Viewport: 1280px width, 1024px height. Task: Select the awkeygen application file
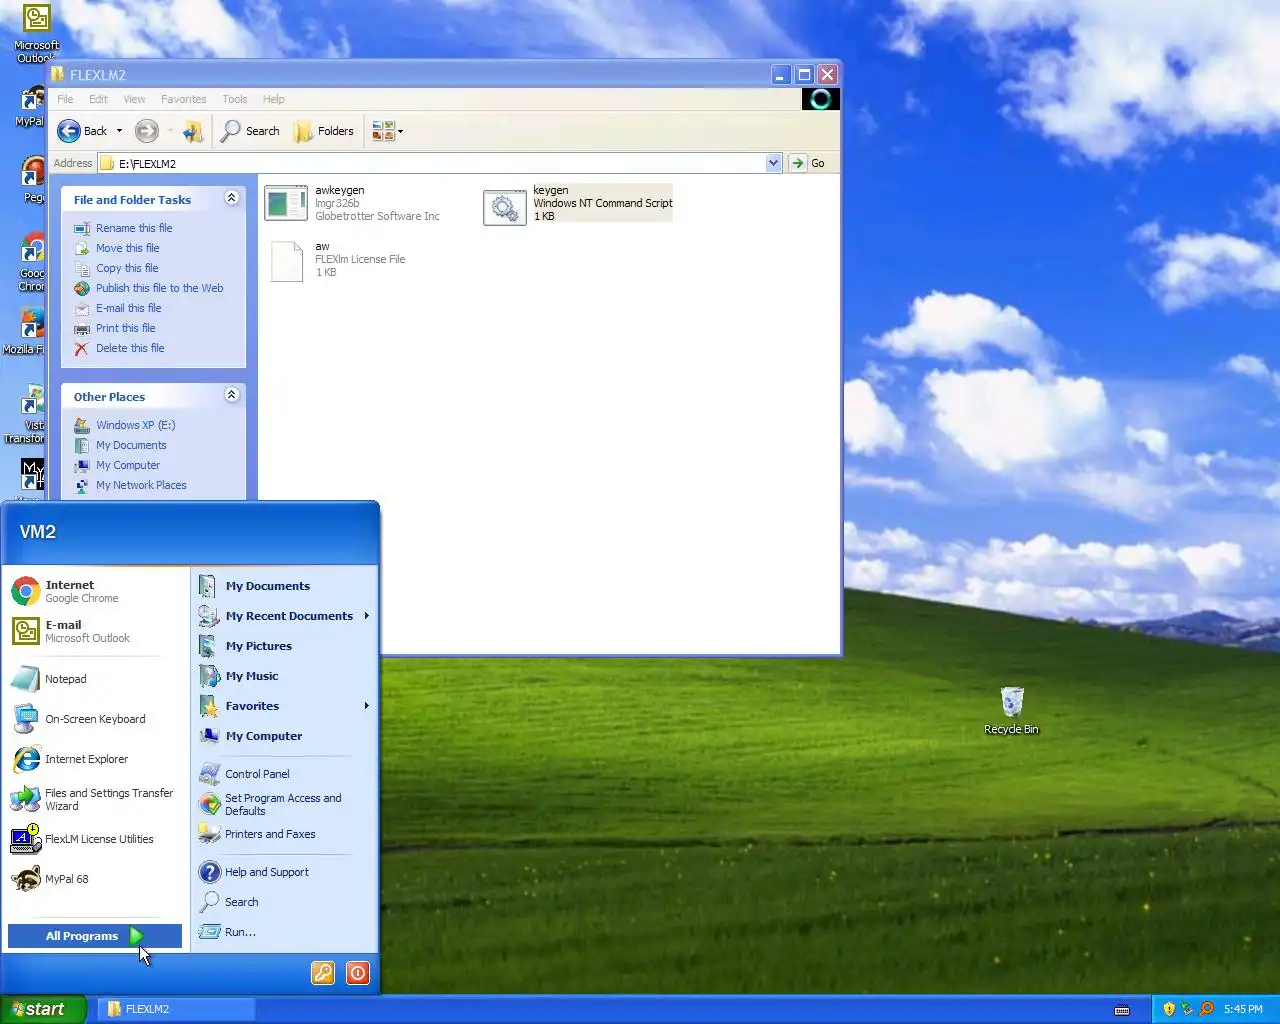353,203
